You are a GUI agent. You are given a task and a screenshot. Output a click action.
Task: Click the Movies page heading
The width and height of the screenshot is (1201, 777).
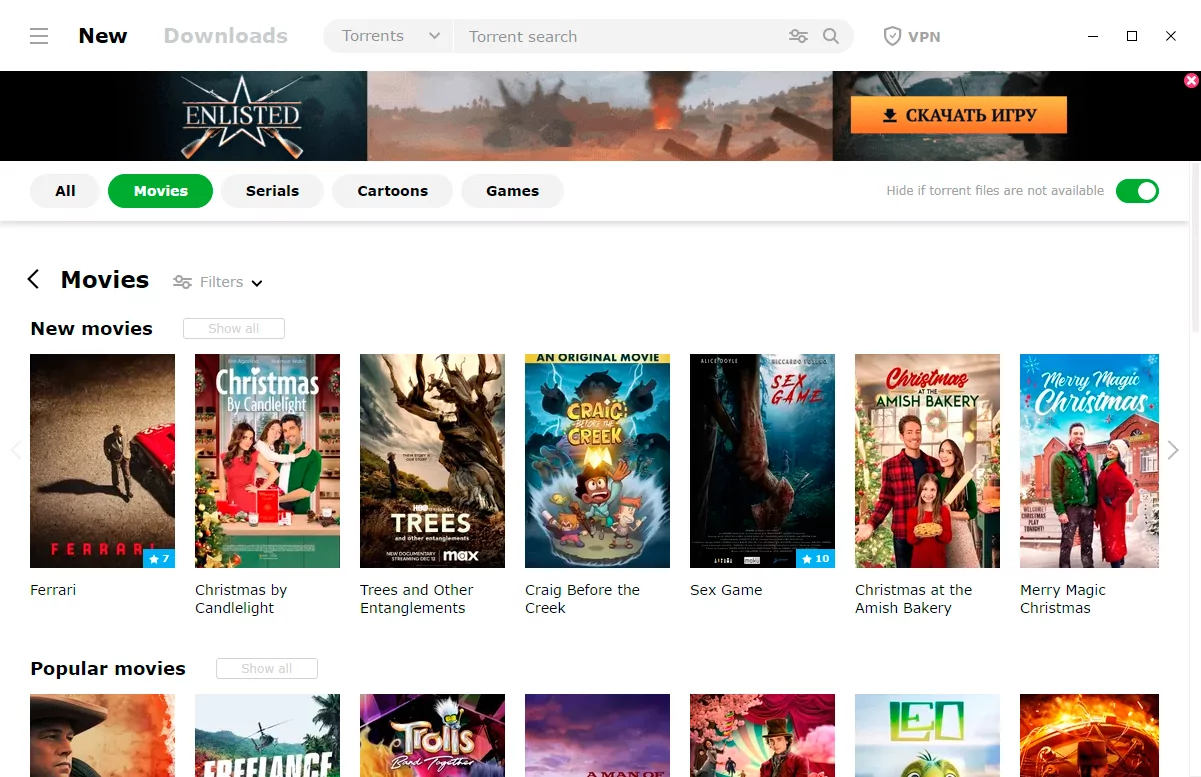[105, 280]
